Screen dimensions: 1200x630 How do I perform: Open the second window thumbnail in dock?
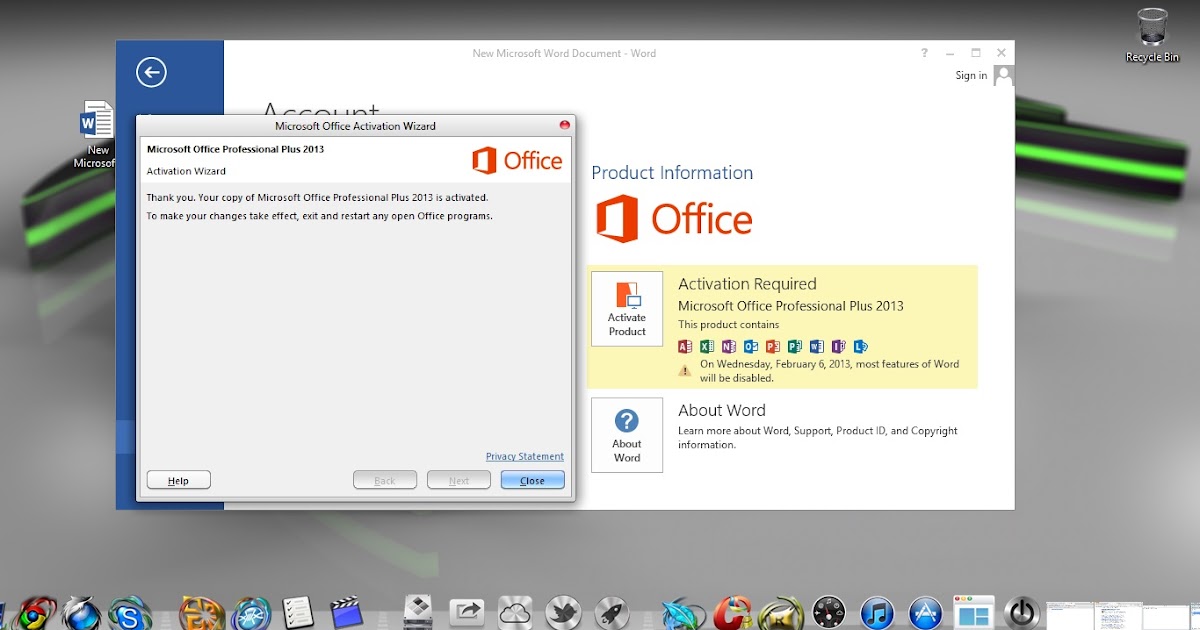coord(1118,616)
